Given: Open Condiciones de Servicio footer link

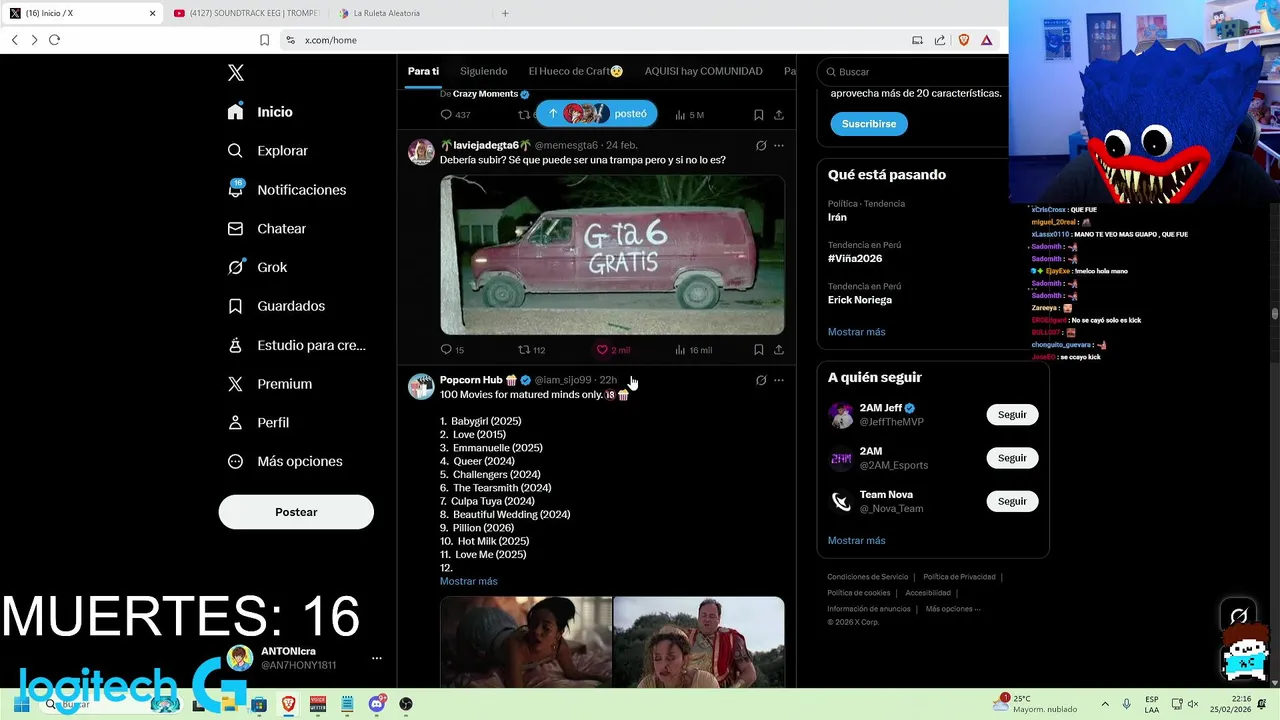Looking at the screenshot, I should (x=868, y=577).
